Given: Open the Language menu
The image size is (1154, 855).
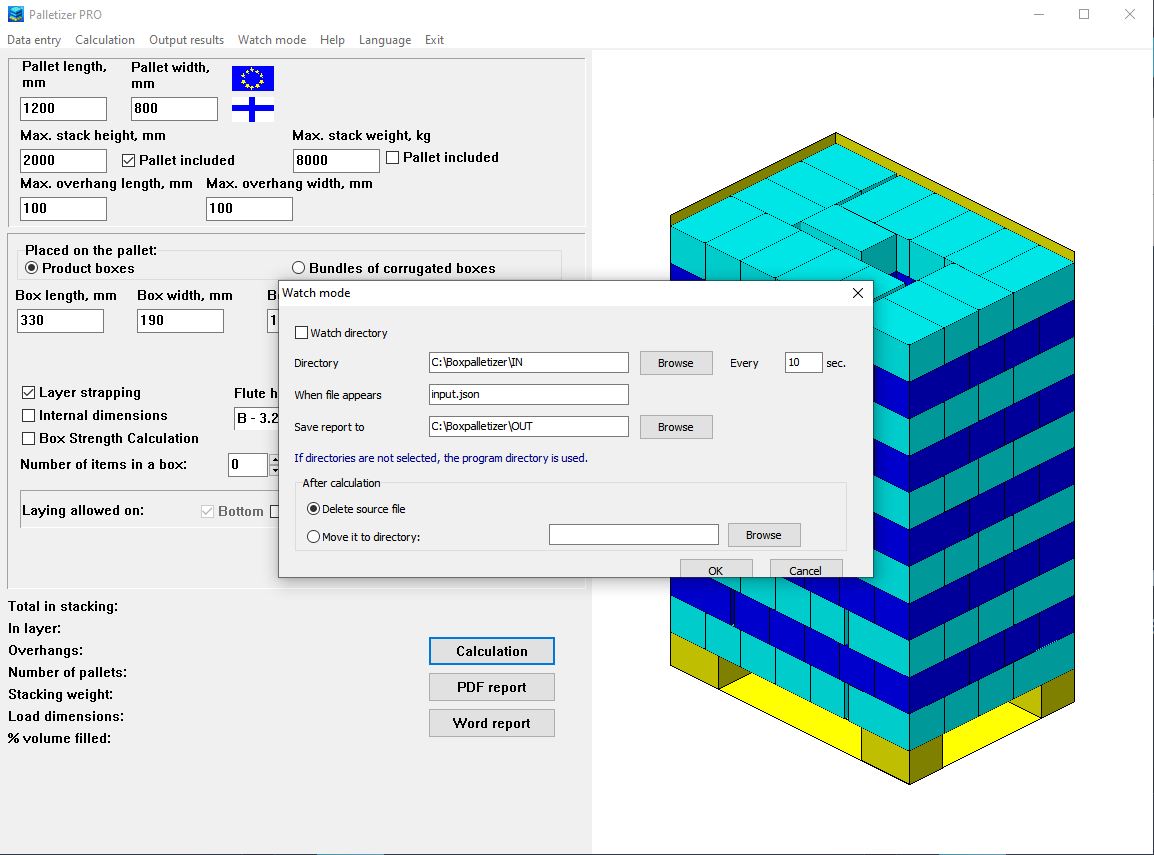Looking at the screenshot, I should [x=385, y=40].
